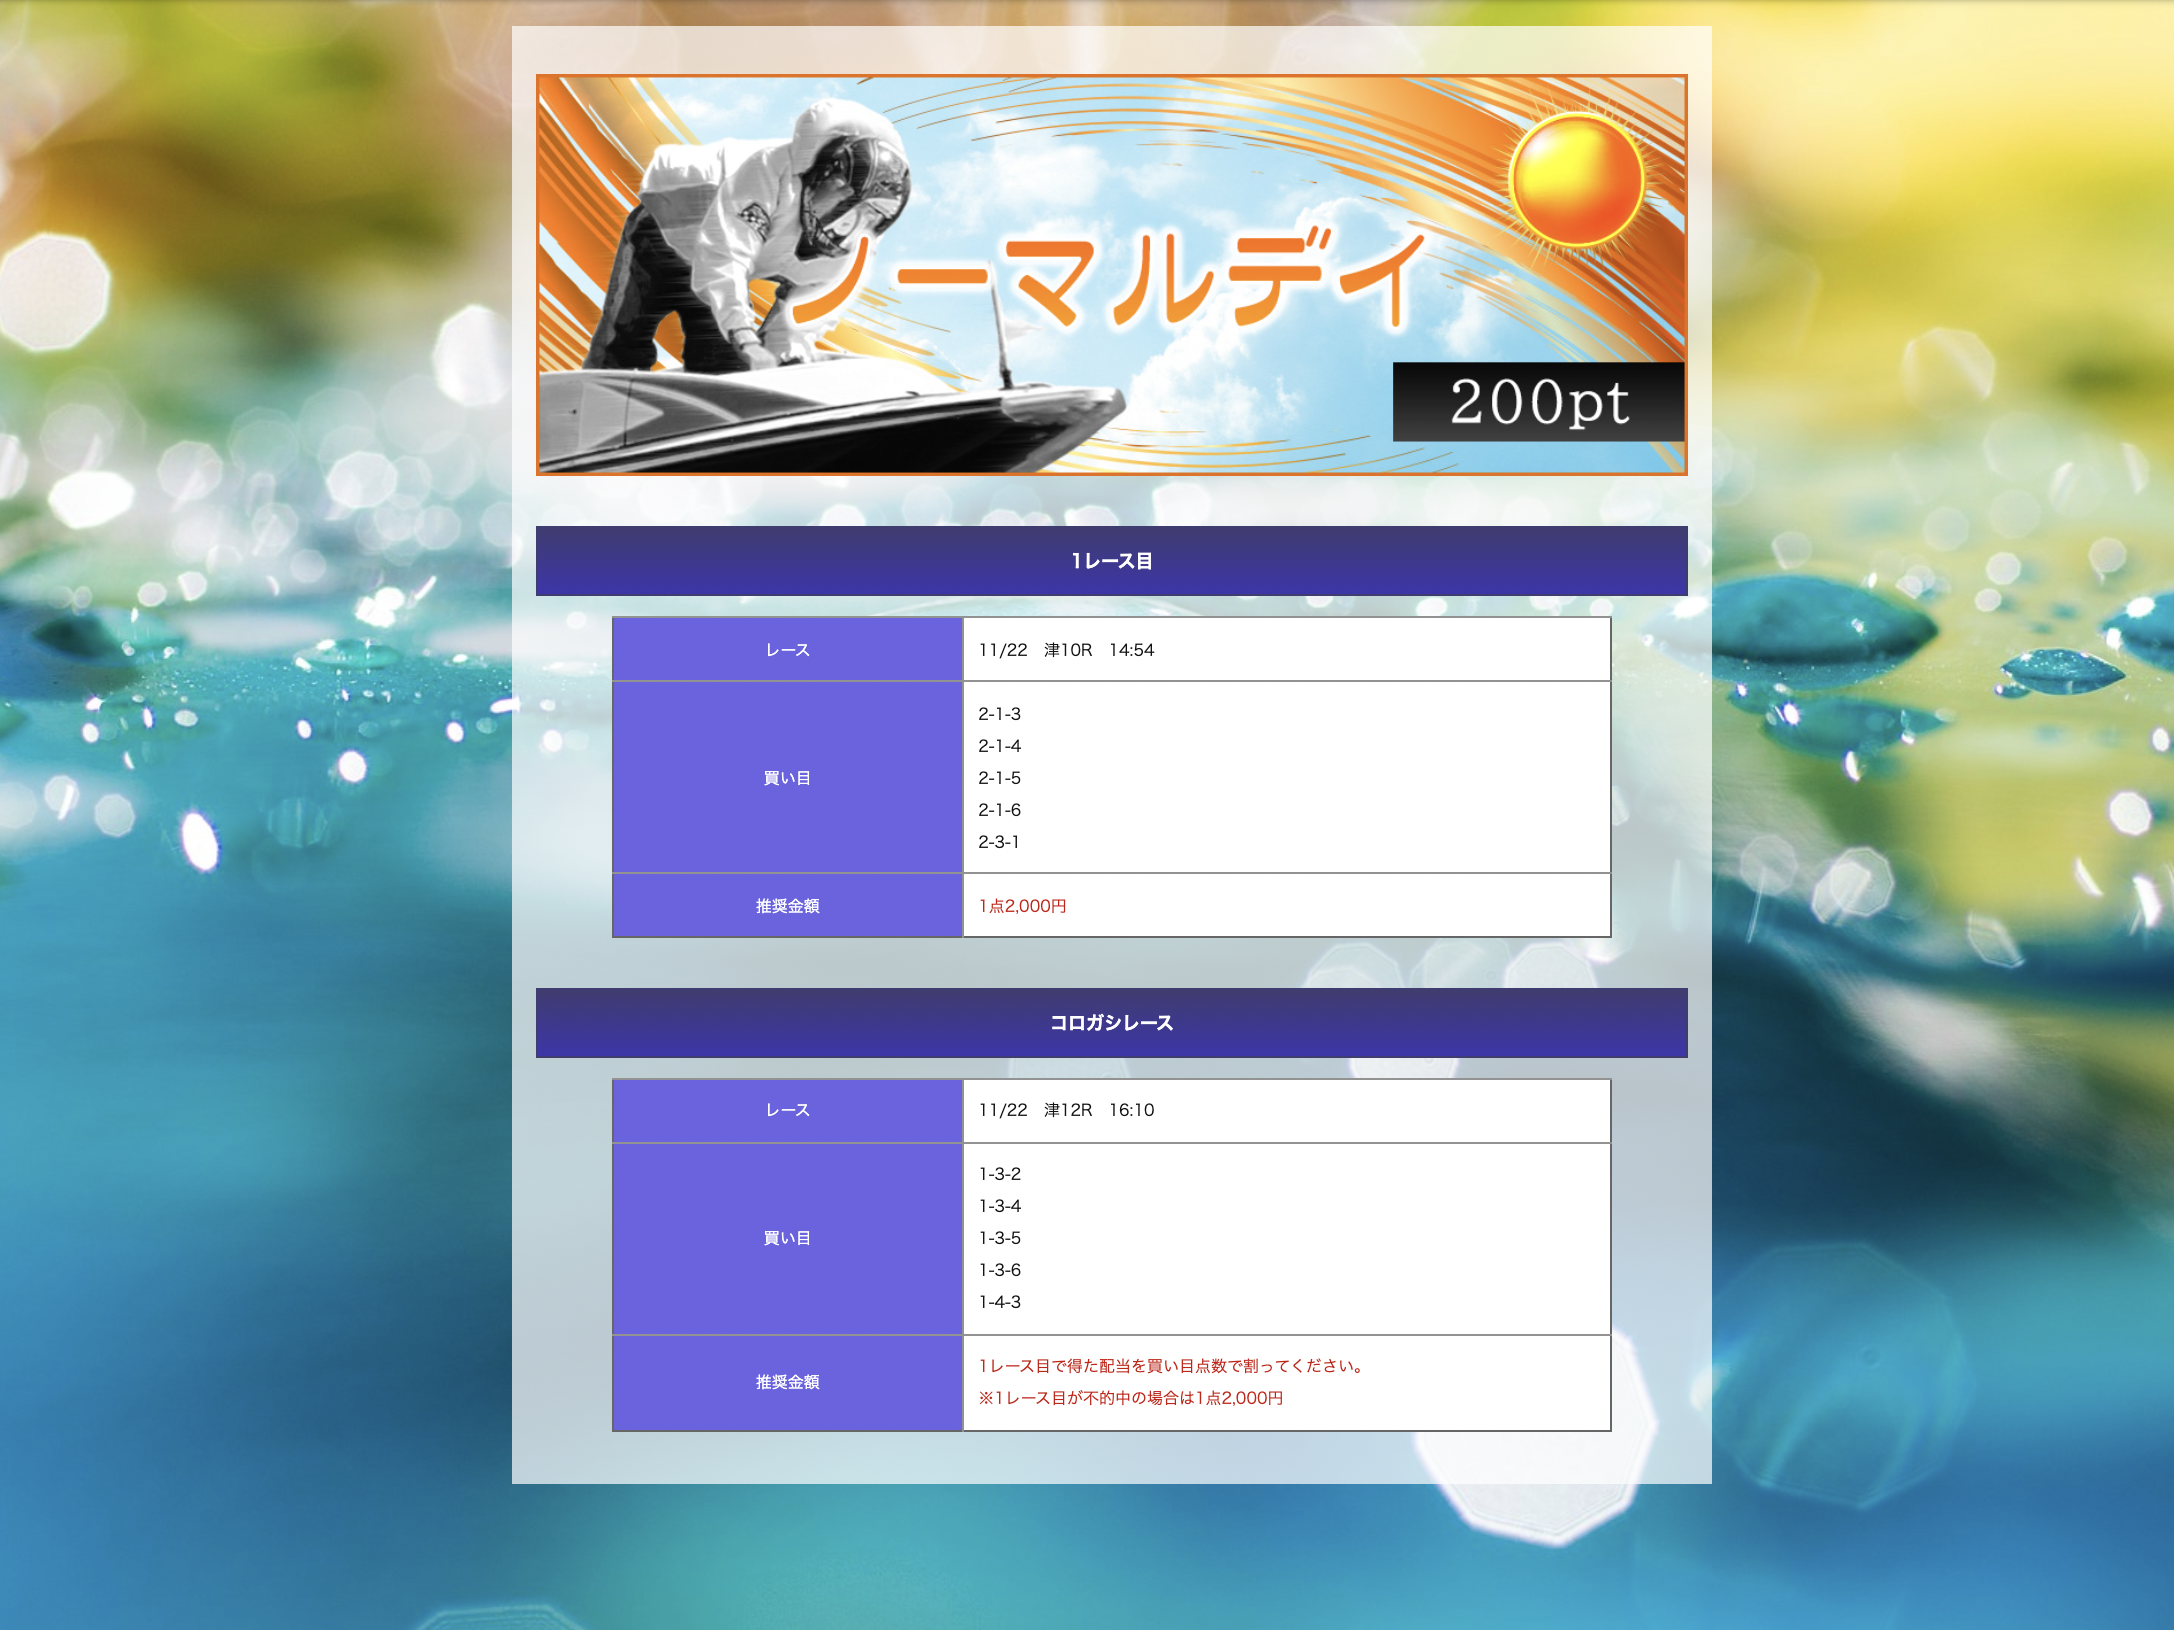
Task: Select bet combination 1-3-2
Action: 999,1174
